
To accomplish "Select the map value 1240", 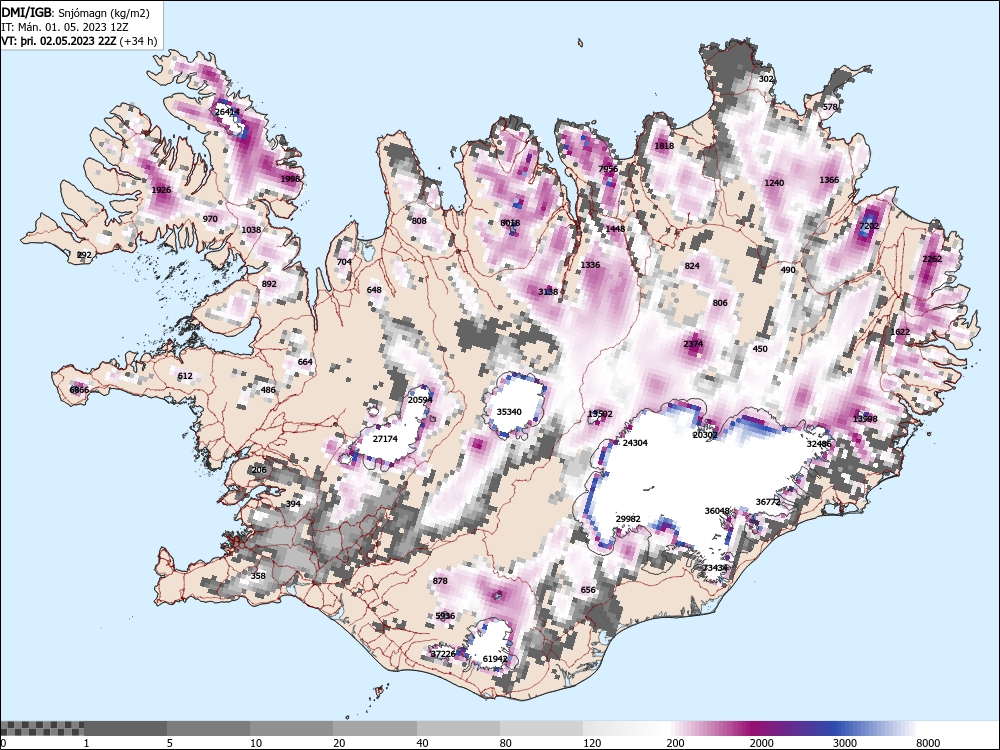I will pyautogui.click(x=774, y=182).
